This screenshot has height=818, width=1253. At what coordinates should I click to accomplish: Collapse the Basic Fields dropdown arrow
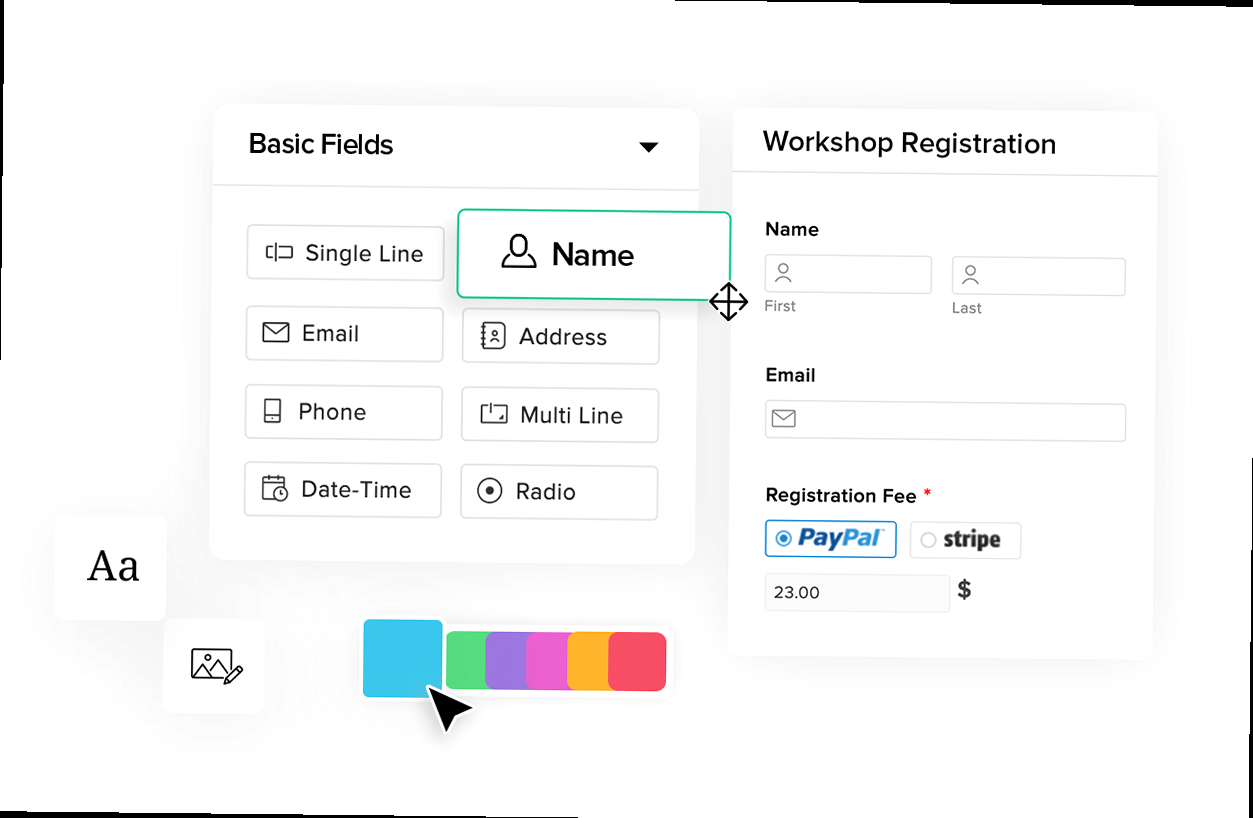click(648, 147)
